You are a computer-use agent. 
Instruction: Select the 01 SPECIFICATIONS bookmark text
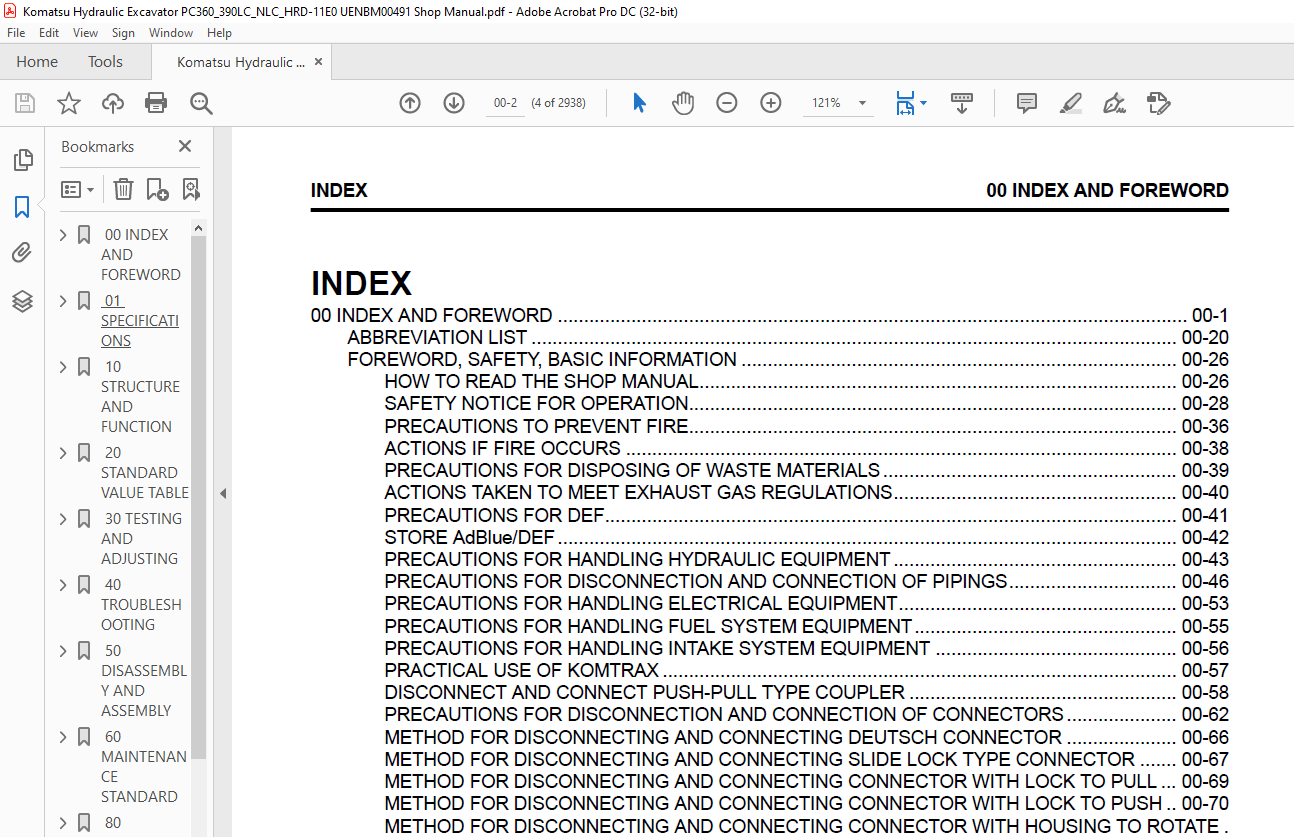[x=140, y=321]
